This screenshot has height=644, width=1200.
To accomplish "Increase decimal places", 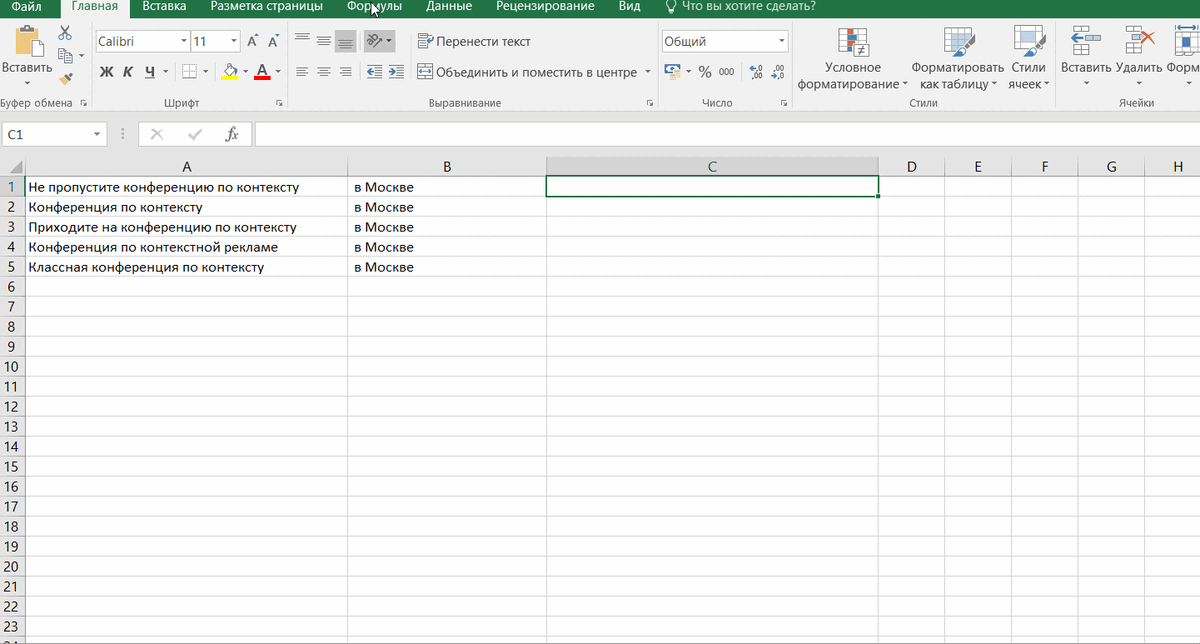I will 756,72.
